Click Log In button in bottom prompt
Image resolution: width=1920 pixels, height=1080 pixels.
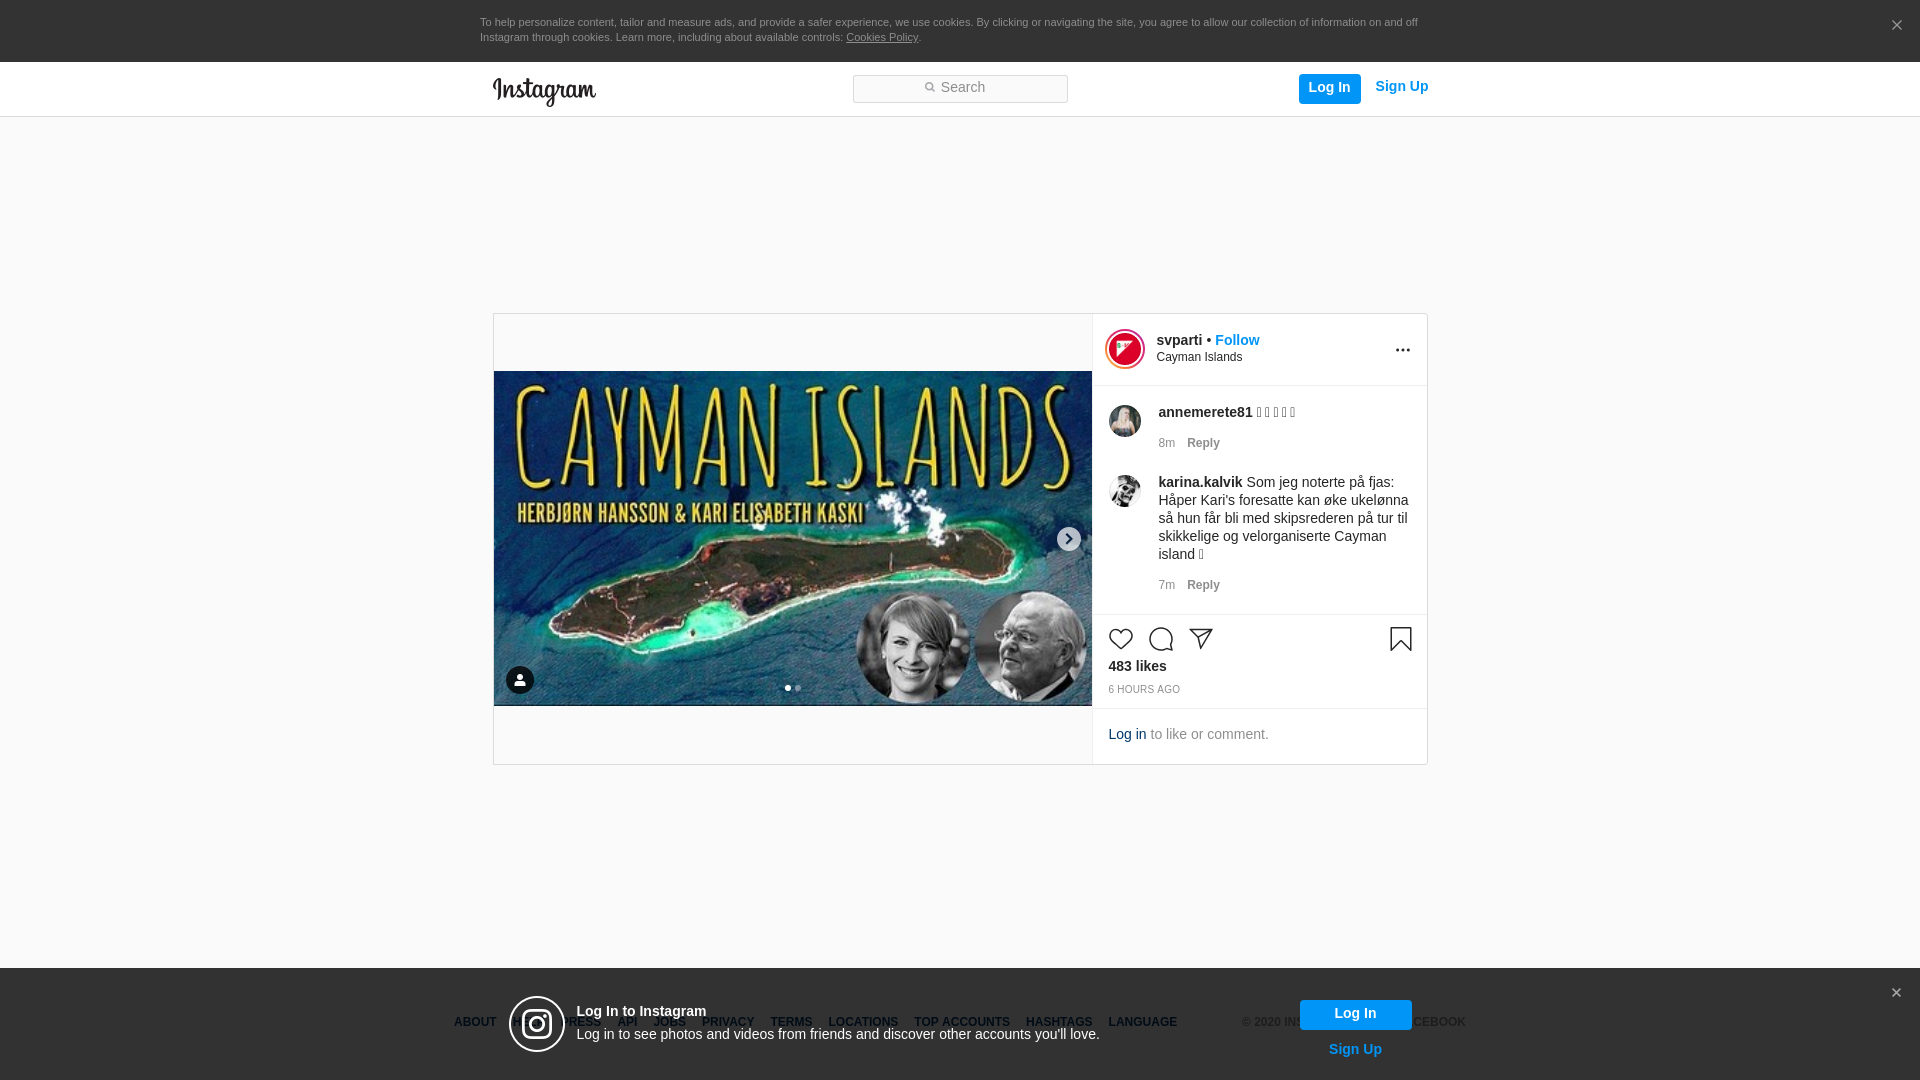click(x=1355, y=1014)
